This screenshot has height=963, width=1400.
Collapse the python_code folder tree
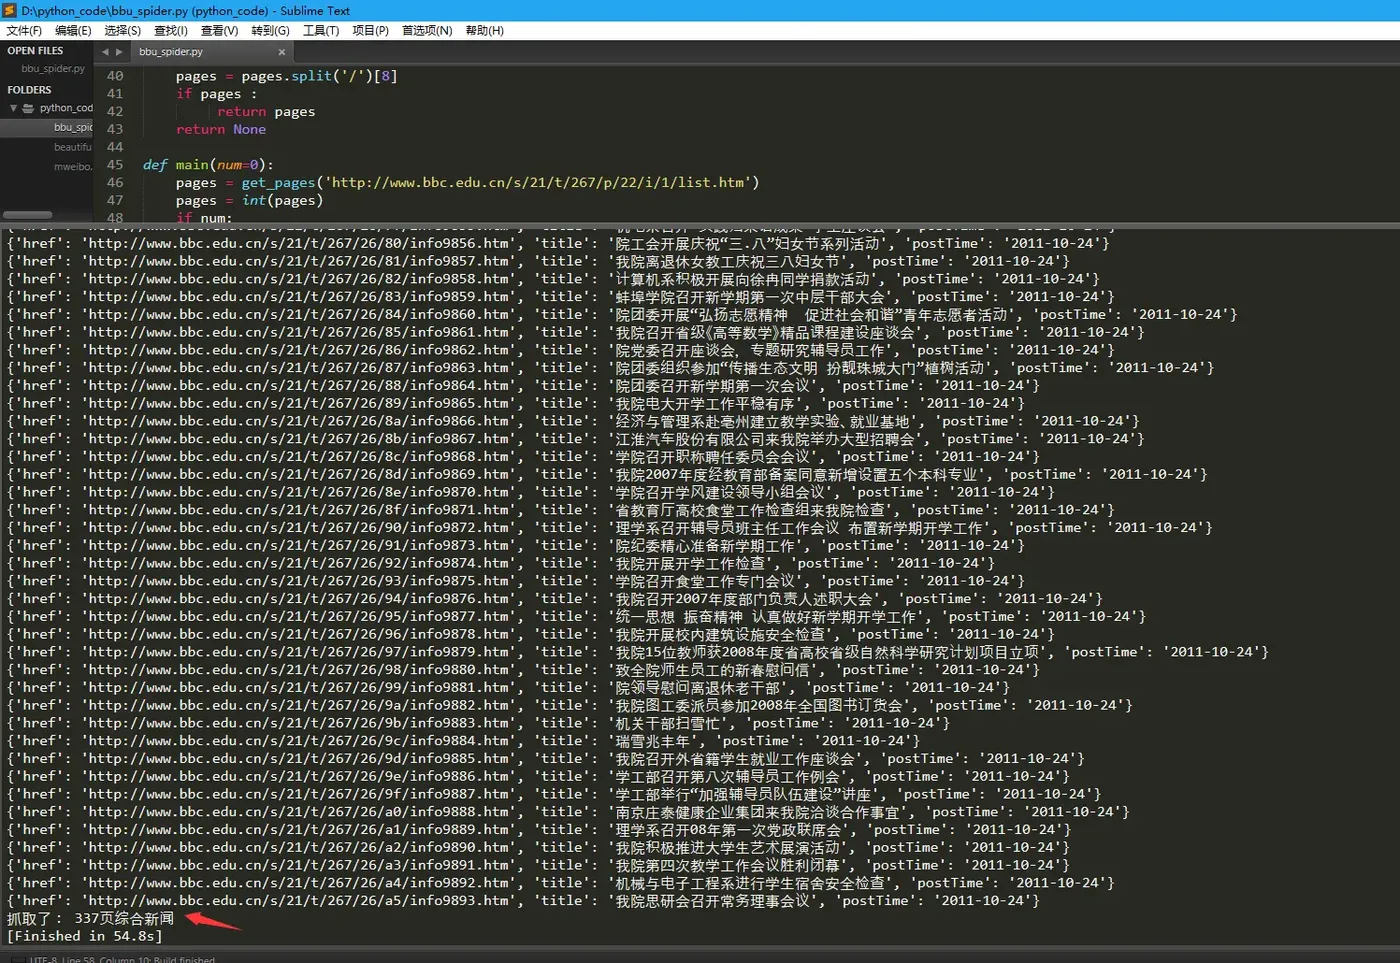click(14, 108)
